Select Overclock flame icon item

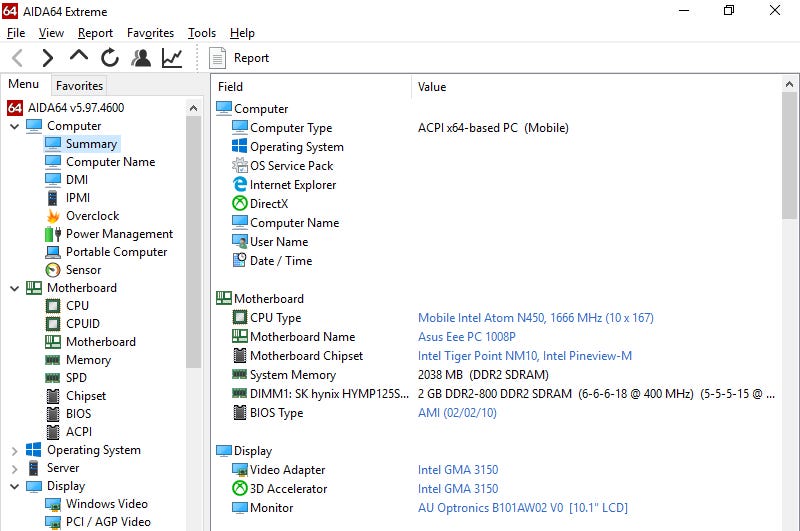coord(82,216)
